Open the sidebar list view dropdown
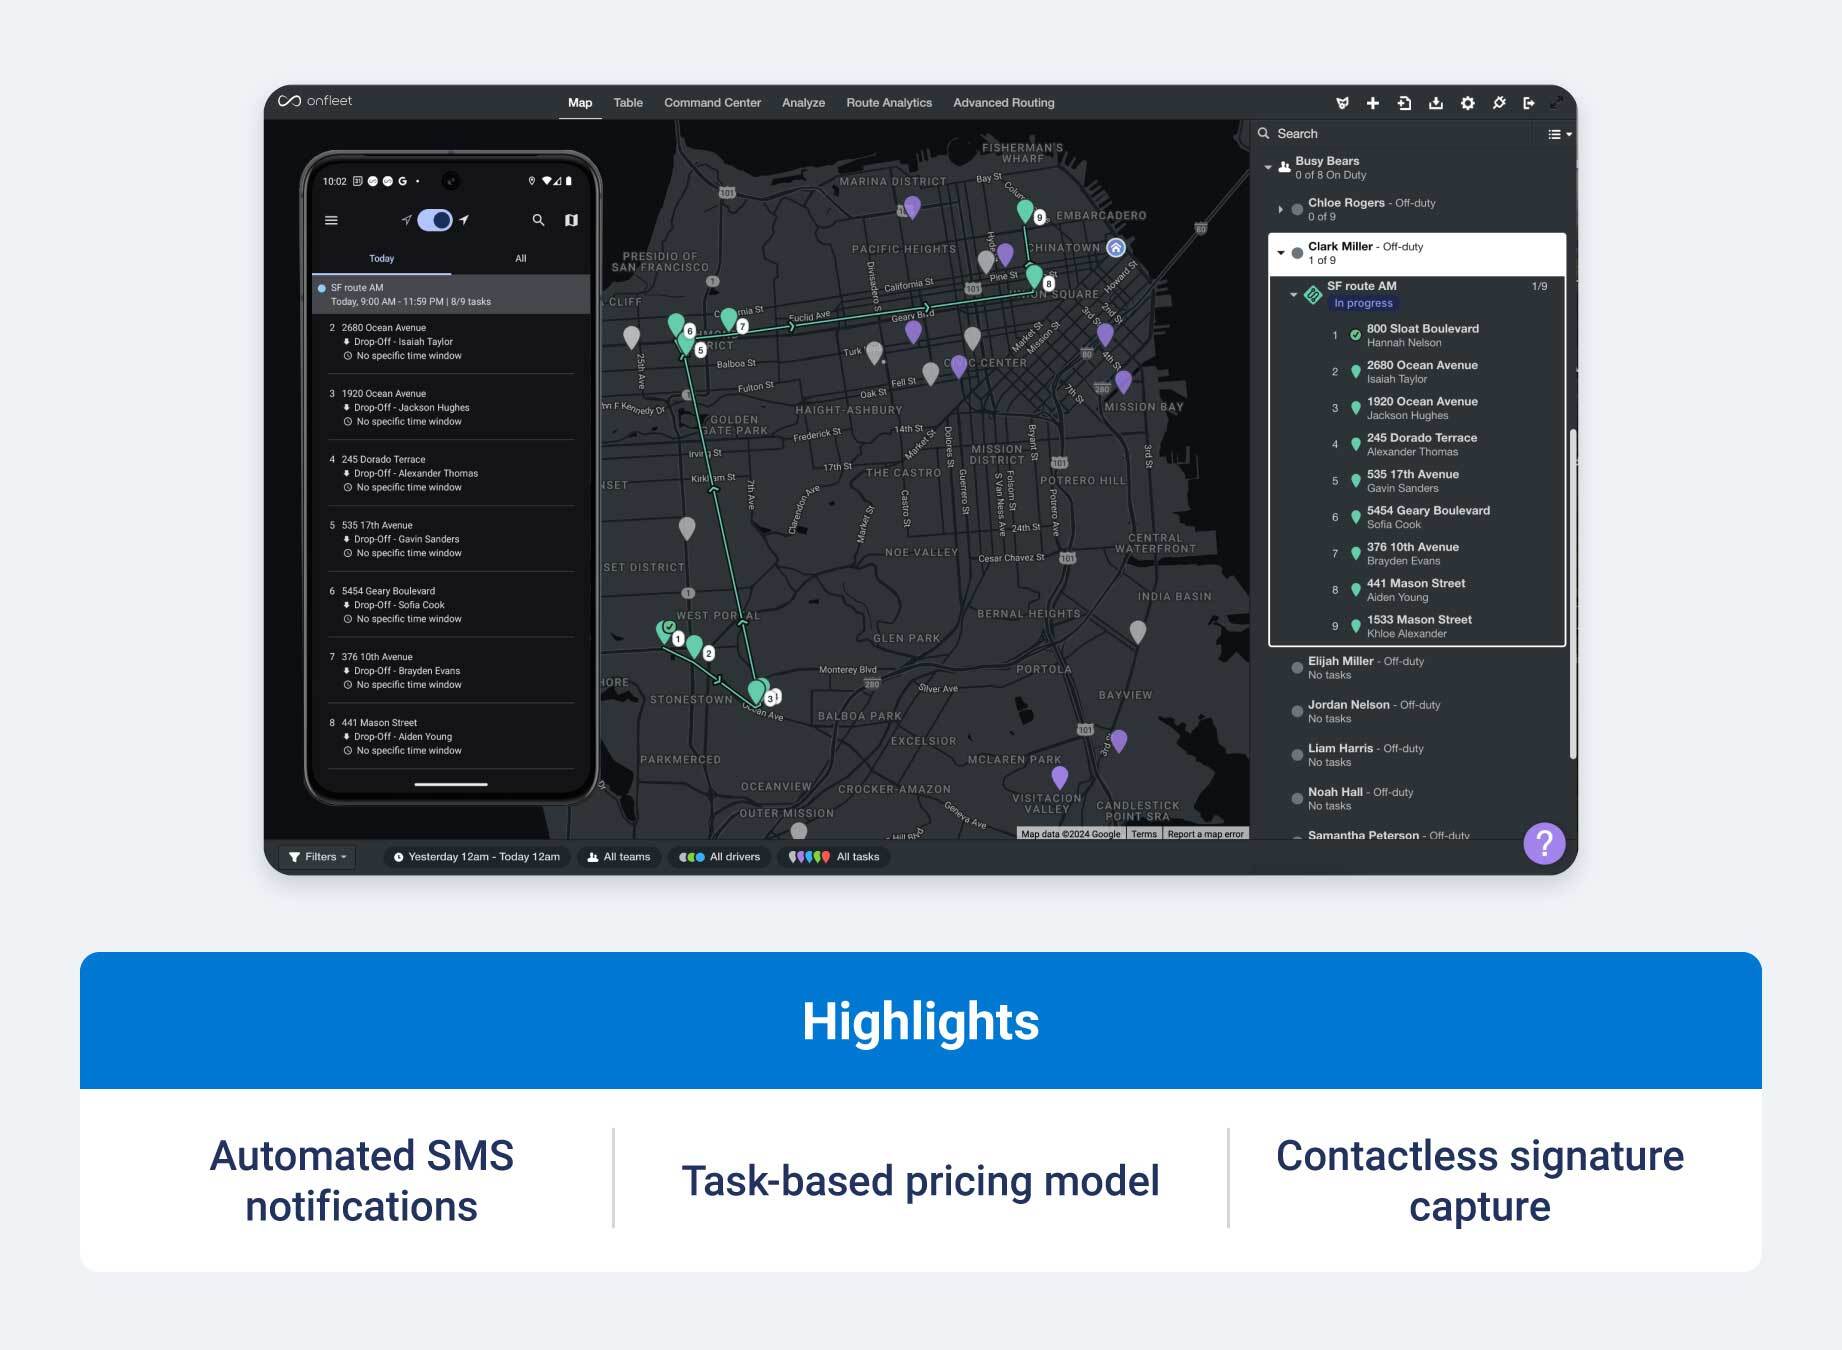Image resolution: width=1842 pixels, height=1350 pixels. click(1559, 134)
